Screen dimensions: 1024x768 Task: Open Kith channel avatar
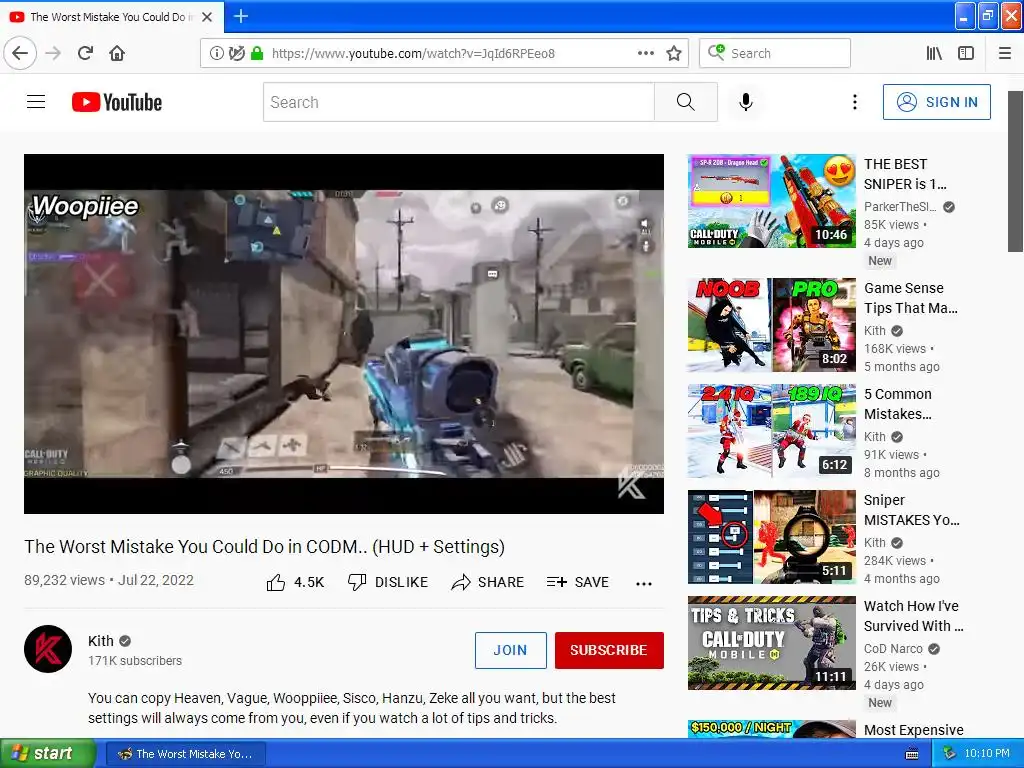click(x=48, y=649)
